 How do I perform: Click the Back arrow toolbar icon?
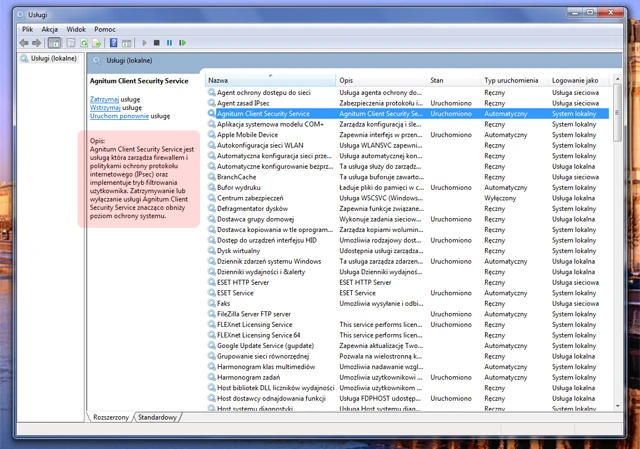click(x=24, y=43)
